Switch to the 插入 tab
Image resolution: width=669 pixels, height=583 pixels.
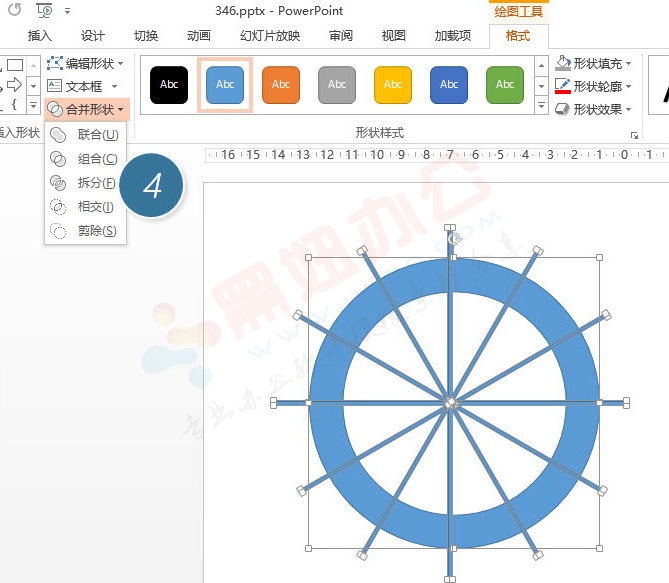(40, 36)
